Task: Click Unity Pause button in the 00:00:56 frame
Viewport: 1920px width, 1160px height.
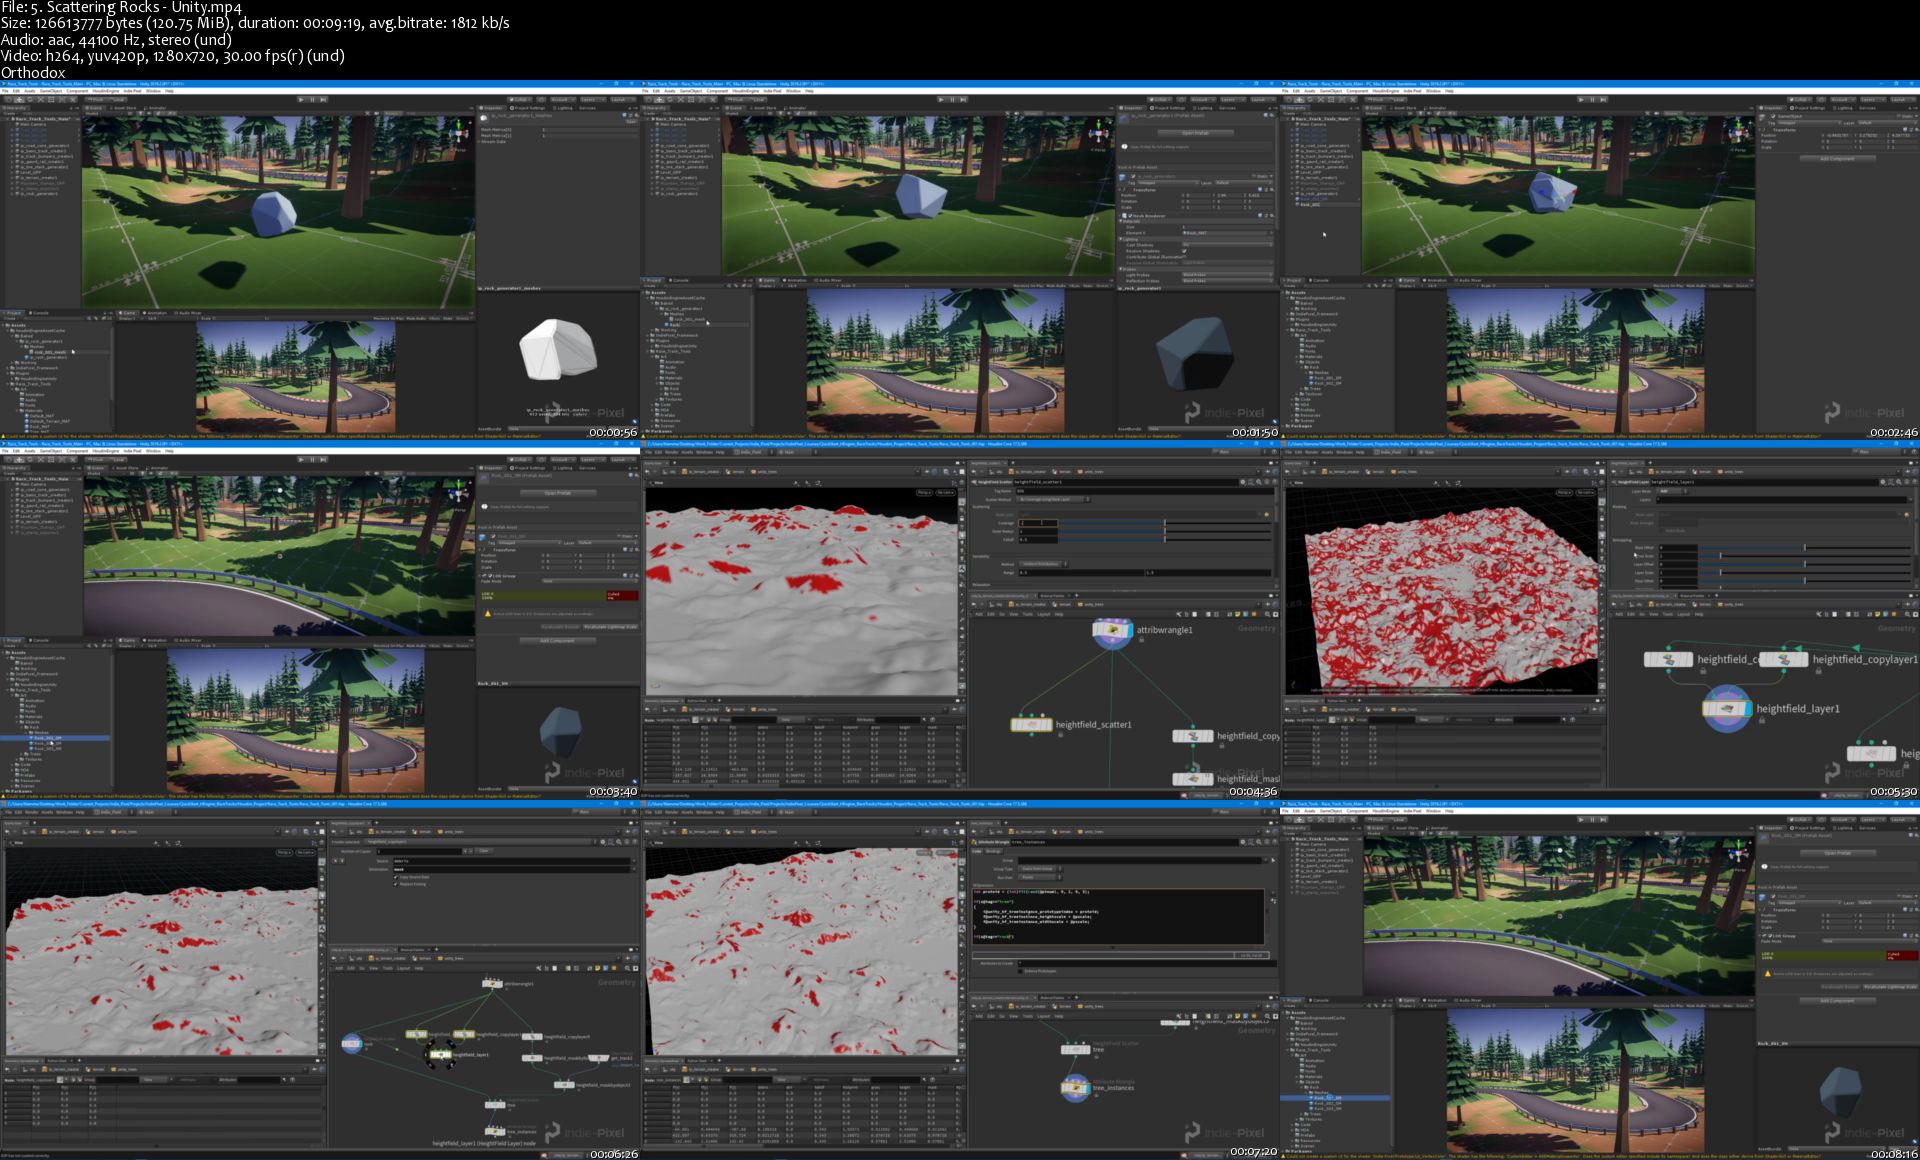Action: [312, 99]
